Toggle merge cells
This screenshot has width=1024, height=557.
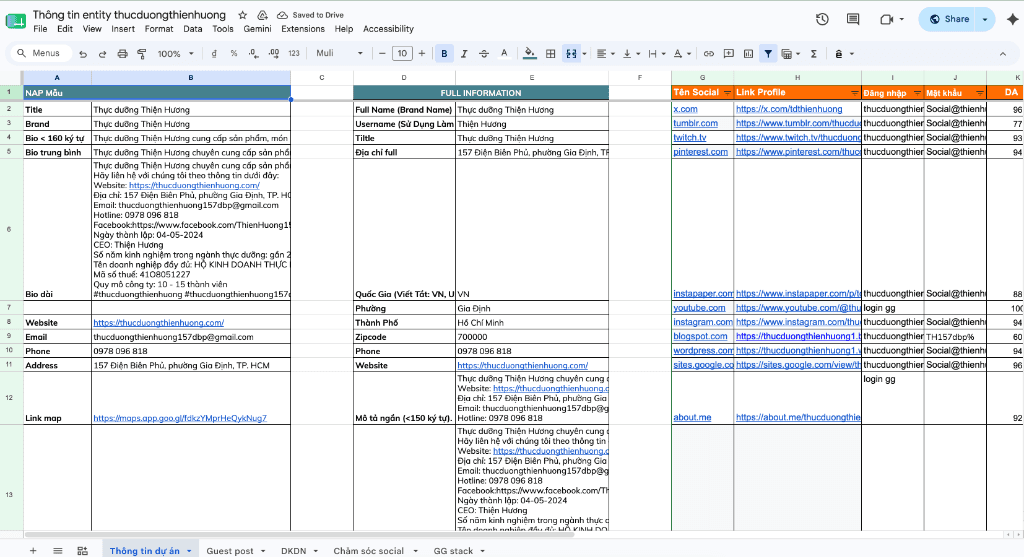click(571, 54)
